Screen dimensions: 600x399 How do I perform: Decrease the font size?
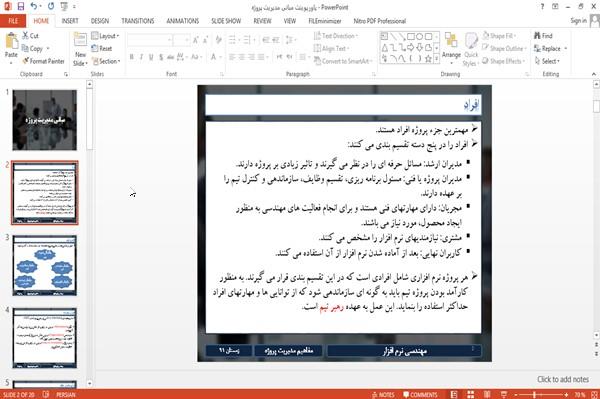click(x=206, y=40)
